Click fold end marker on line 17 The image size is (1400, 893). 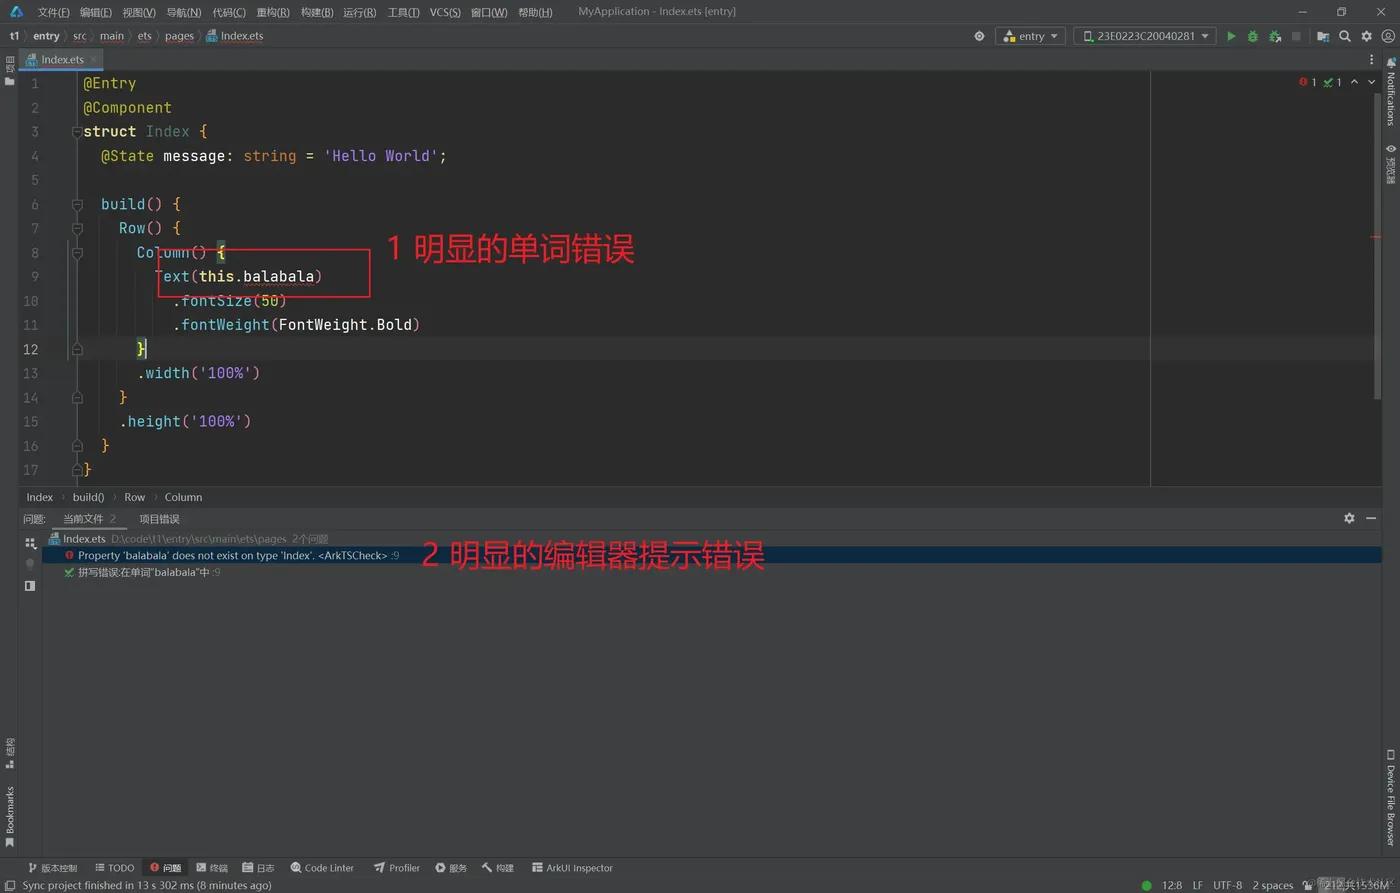[x=77, y=470]
